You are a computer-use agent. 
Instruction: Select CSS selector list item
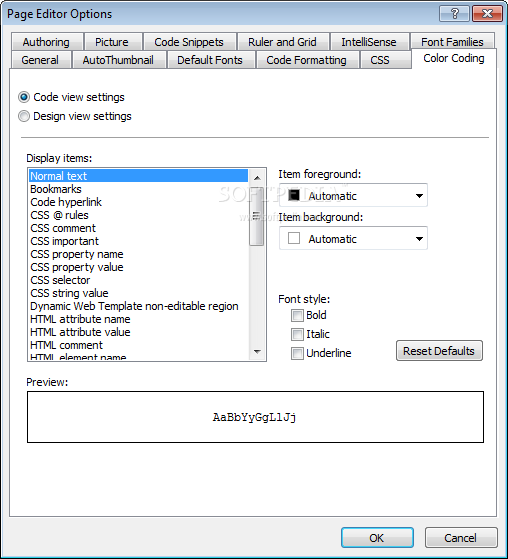(138, 280)
